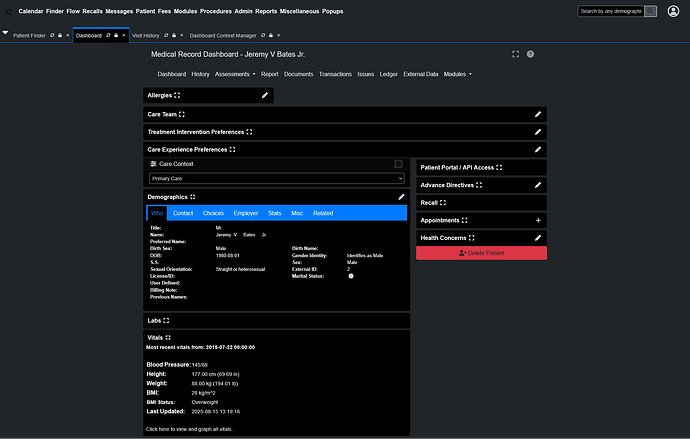The width and height of the screenshot is (690, 439).
Task: Edit Health Concerns with pencil icon
Action: pyautogui.click(x=538, y=238)
